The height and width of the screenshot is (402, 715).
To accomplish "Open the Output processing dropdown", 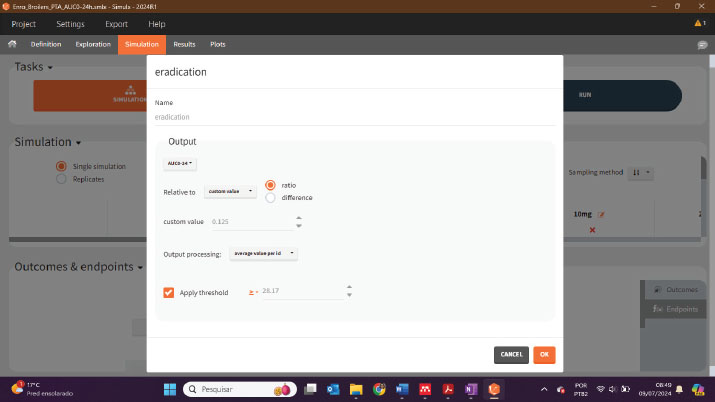I will (264, 254).
